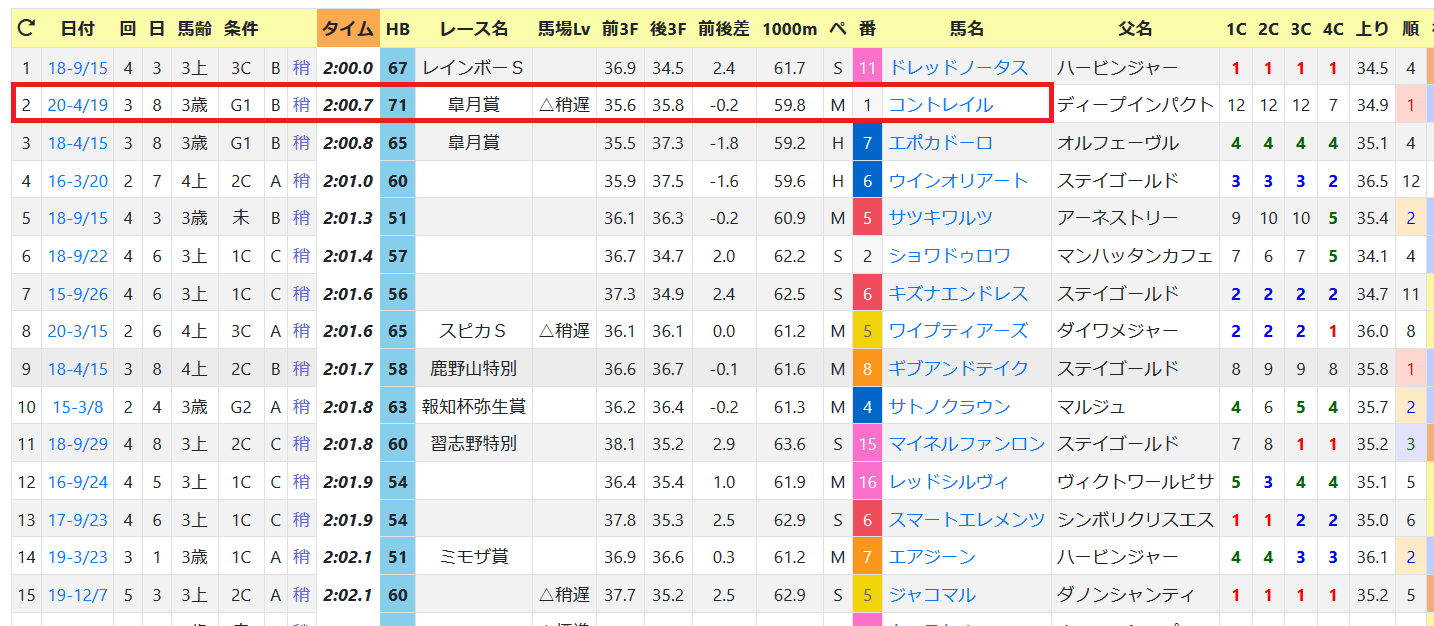The image size is (1434, 626).
Task: Select sire name ディープインパクト cell
Action: [1136, 105]
